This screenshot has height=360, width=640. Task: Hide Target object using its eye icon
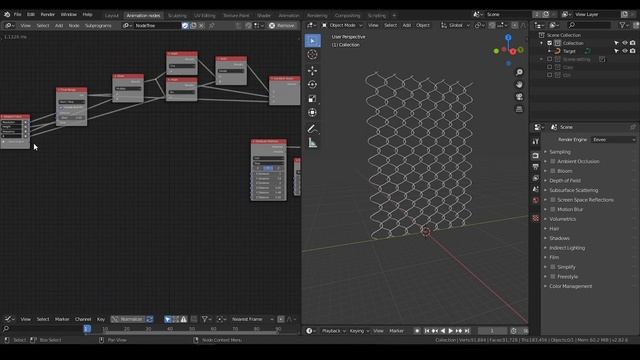click(x=624, y=51)
